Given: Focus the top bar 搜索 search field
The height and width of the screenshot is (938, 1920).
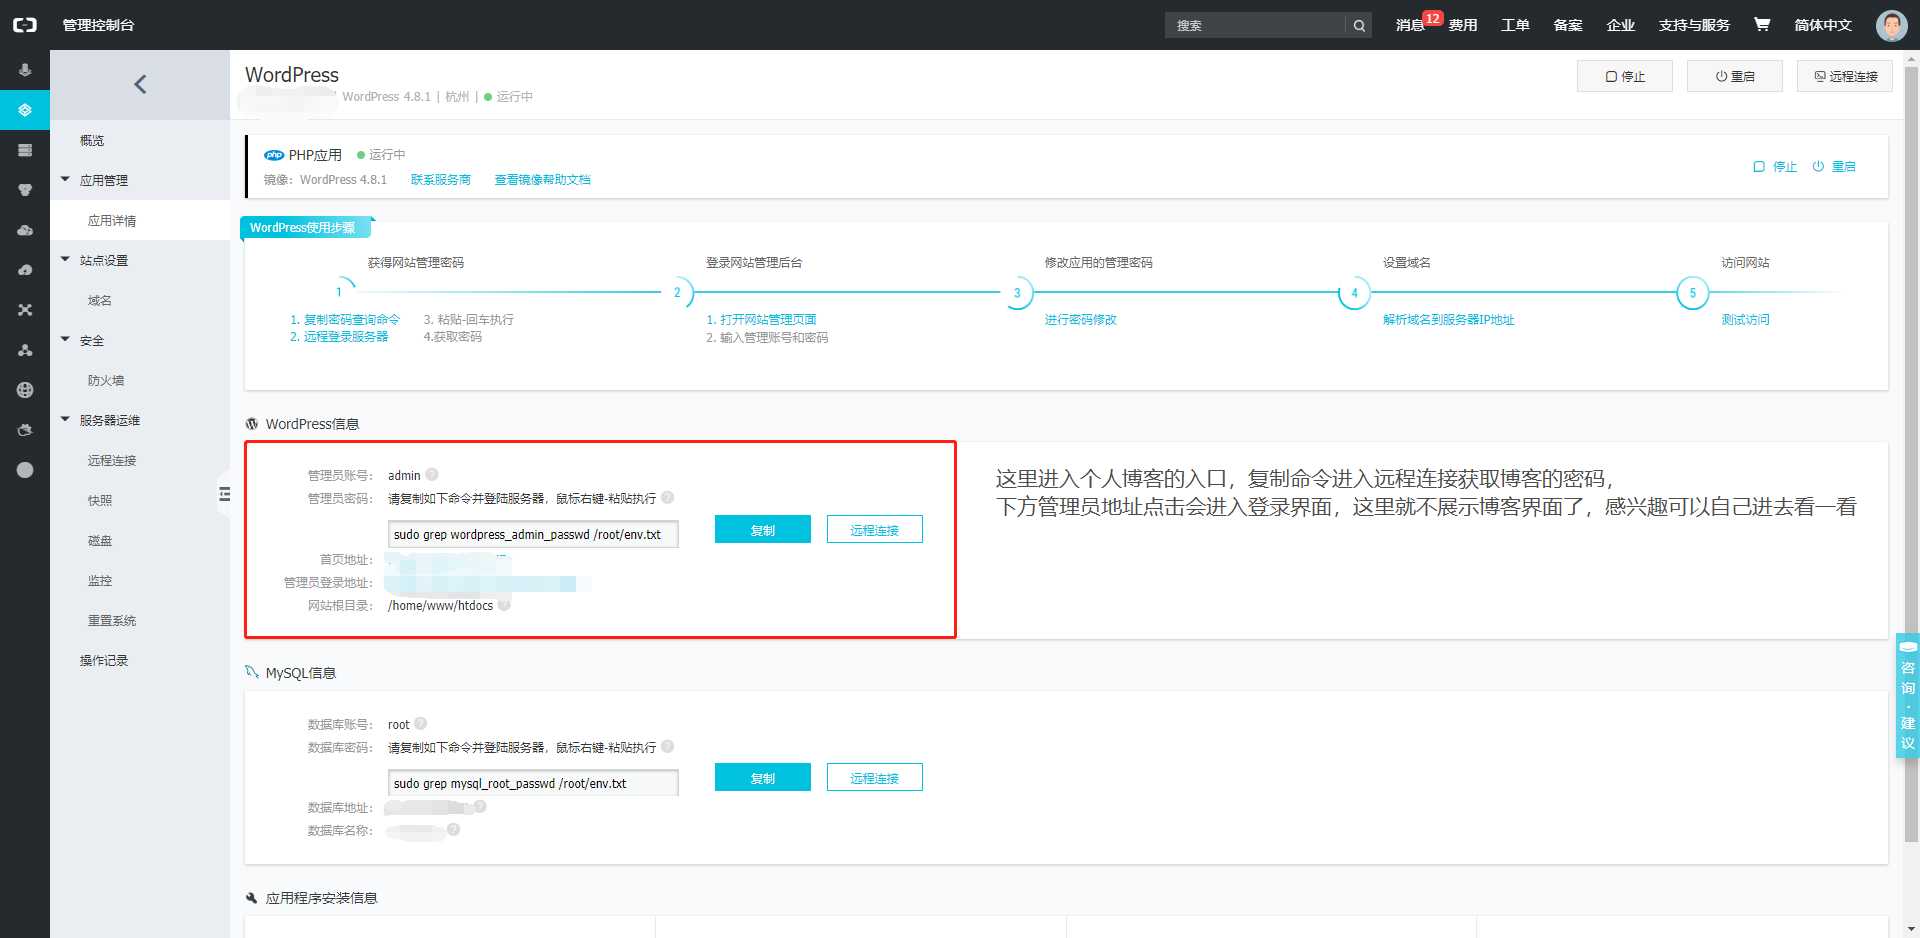Looking at the screenshot, I should tap(1255, 26).
